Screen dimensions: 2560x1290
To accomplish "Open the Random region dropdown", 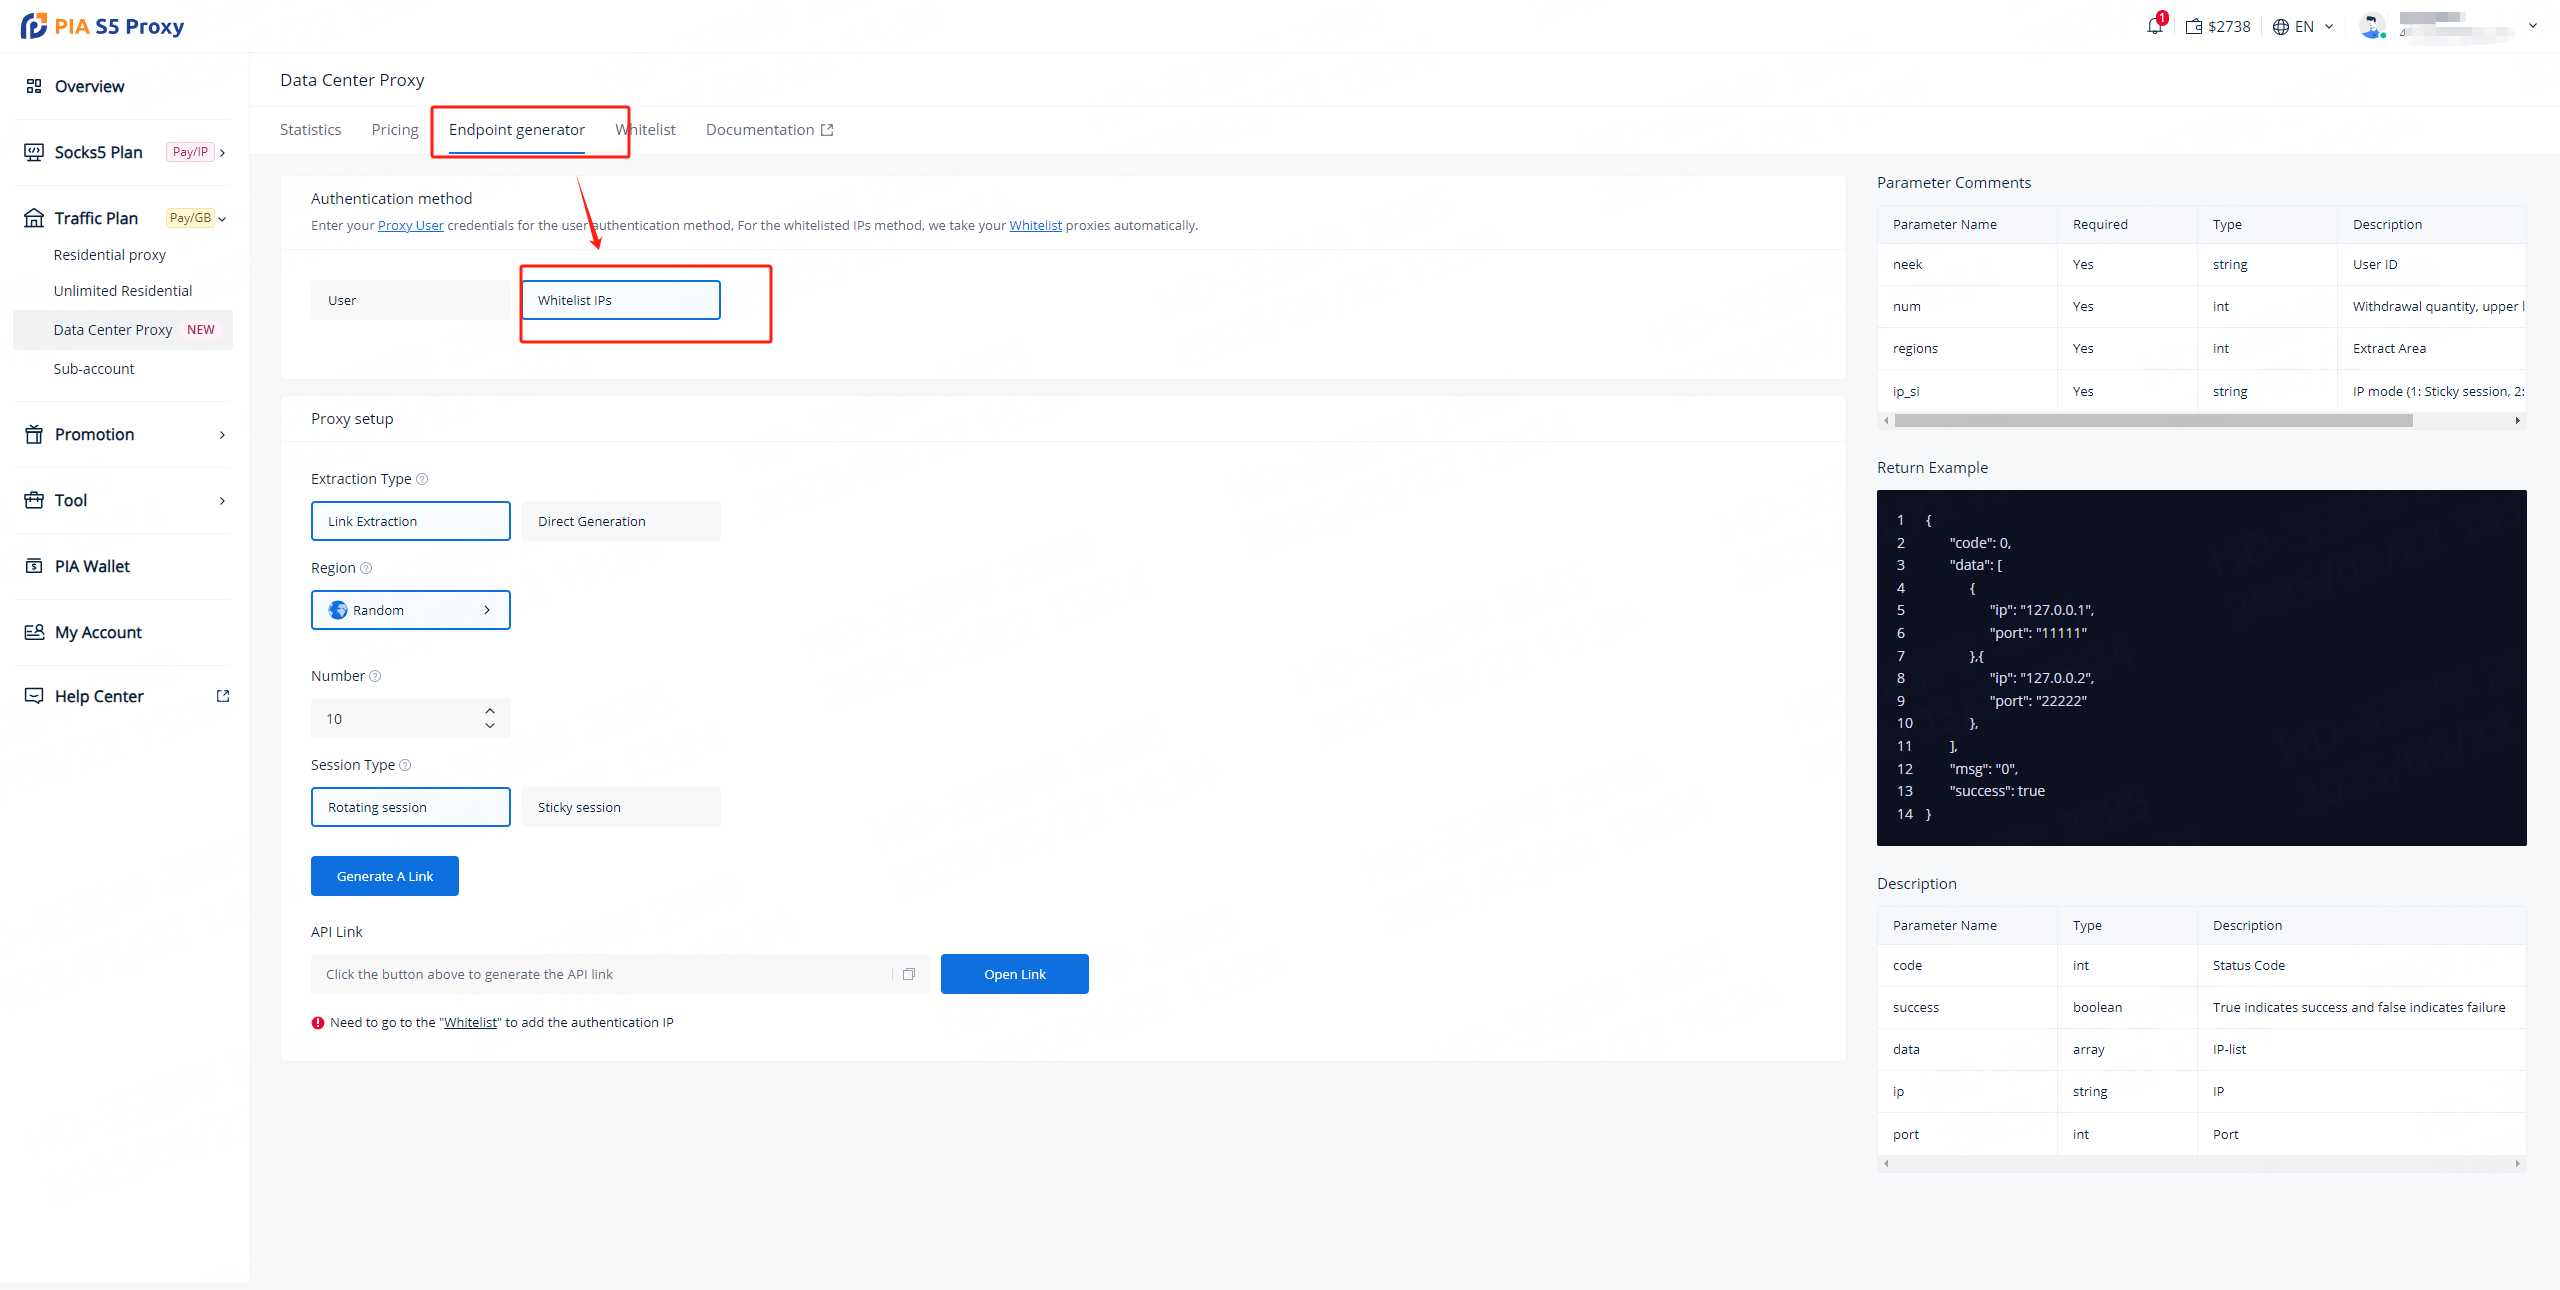I will coord(410,610).
